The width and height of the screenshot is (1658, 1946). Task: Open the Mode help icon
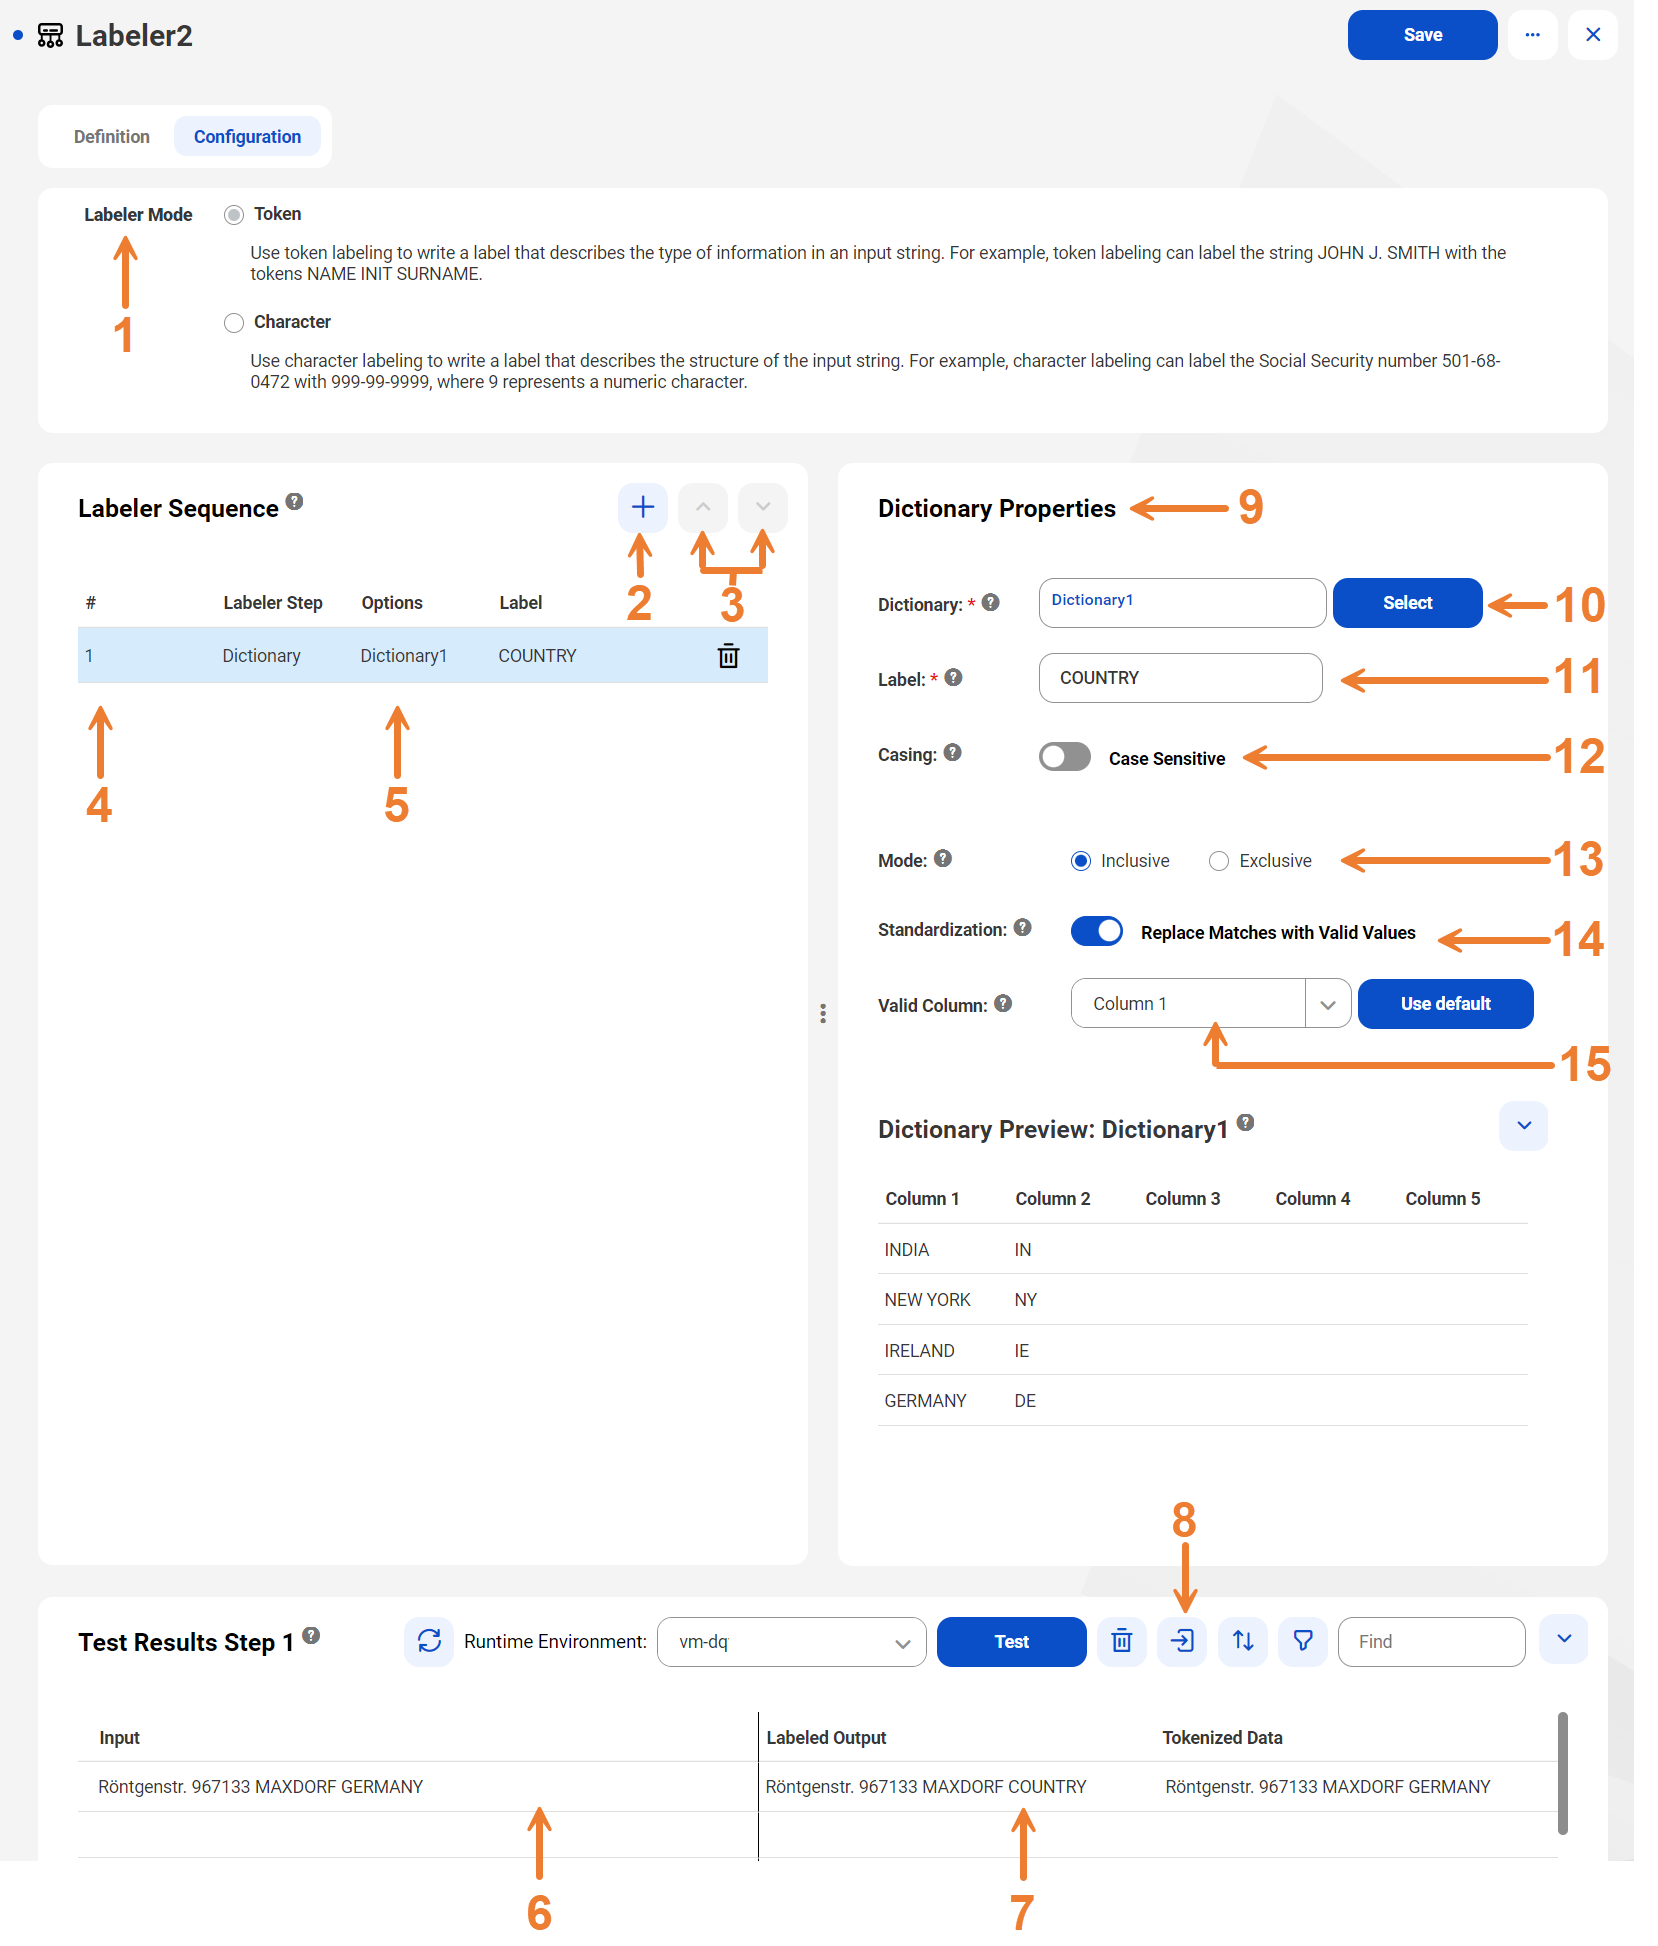943,858
